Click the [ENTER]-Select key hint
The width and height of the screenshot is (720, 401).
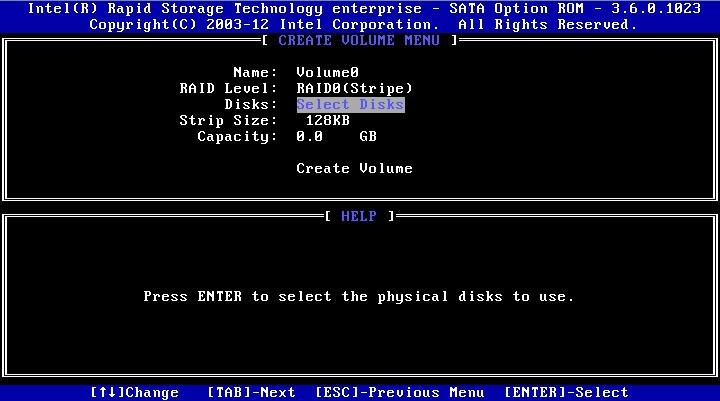pyautogui.click(x=566, y=392)
